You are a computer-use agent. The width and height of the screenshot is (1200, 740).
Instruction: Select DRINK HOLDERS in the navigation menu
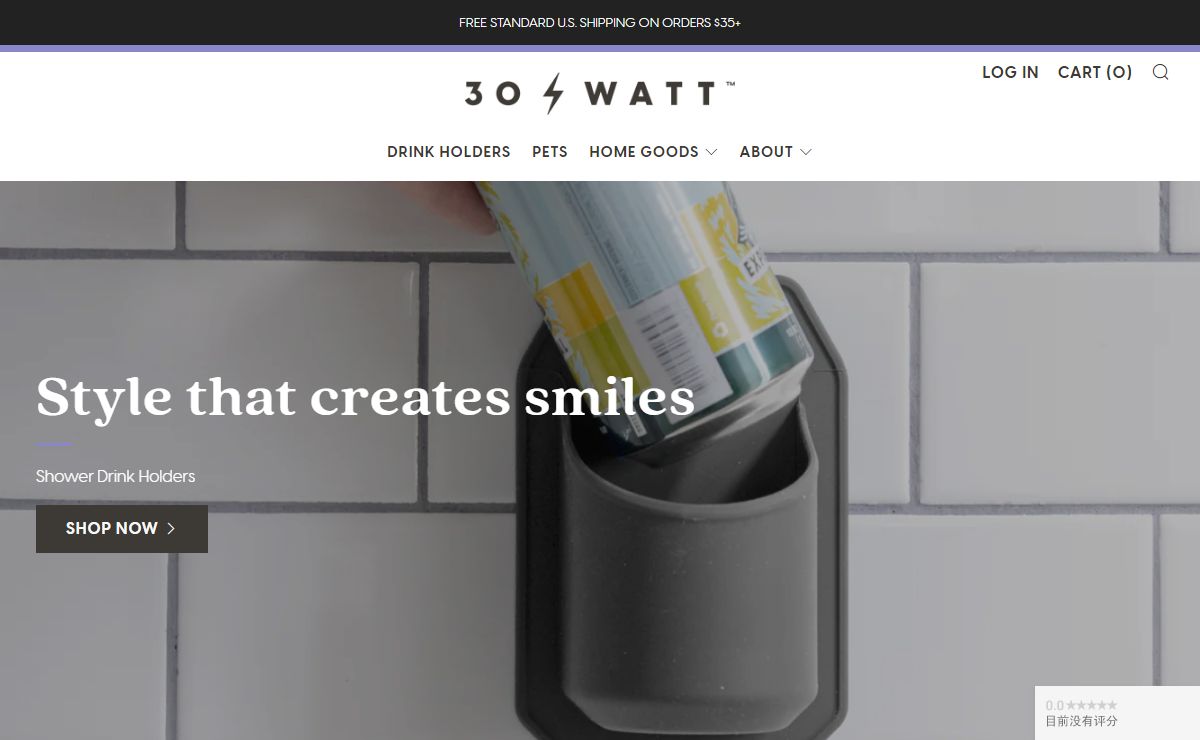[x=449, y=152]
